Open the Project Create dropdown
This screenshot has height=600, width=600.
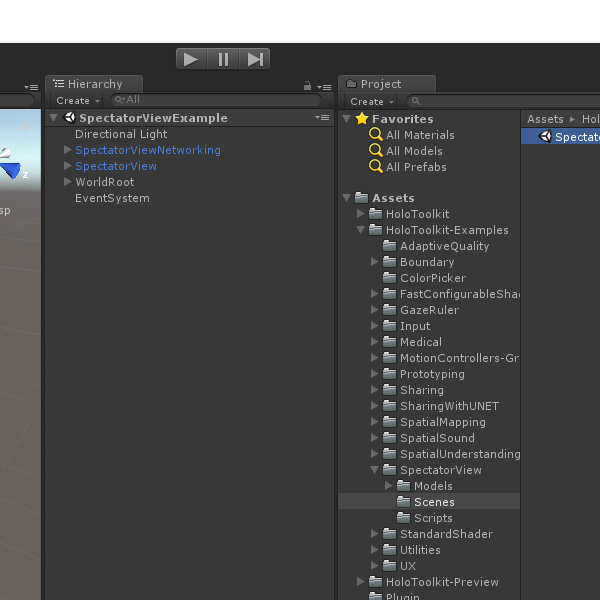pyautogui.click(x=372, y=101)
